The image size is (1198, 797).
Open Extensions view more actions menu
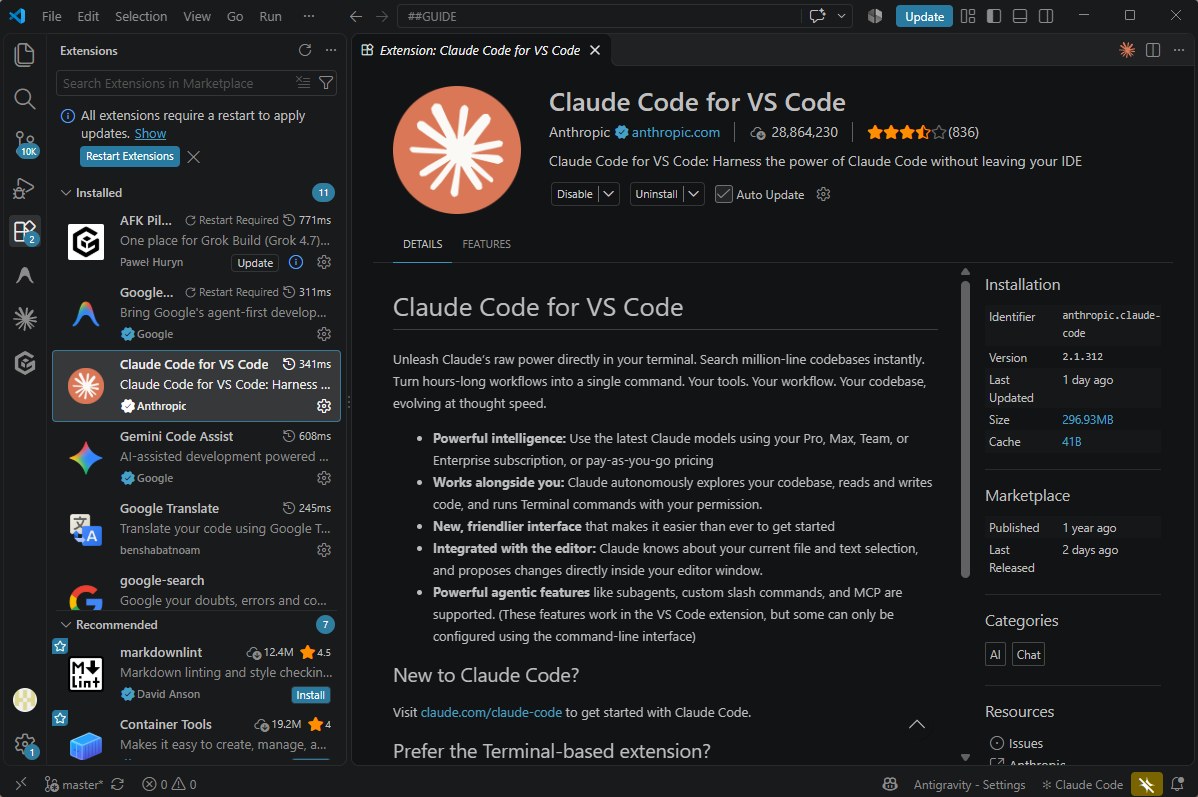tap(331, 50)
